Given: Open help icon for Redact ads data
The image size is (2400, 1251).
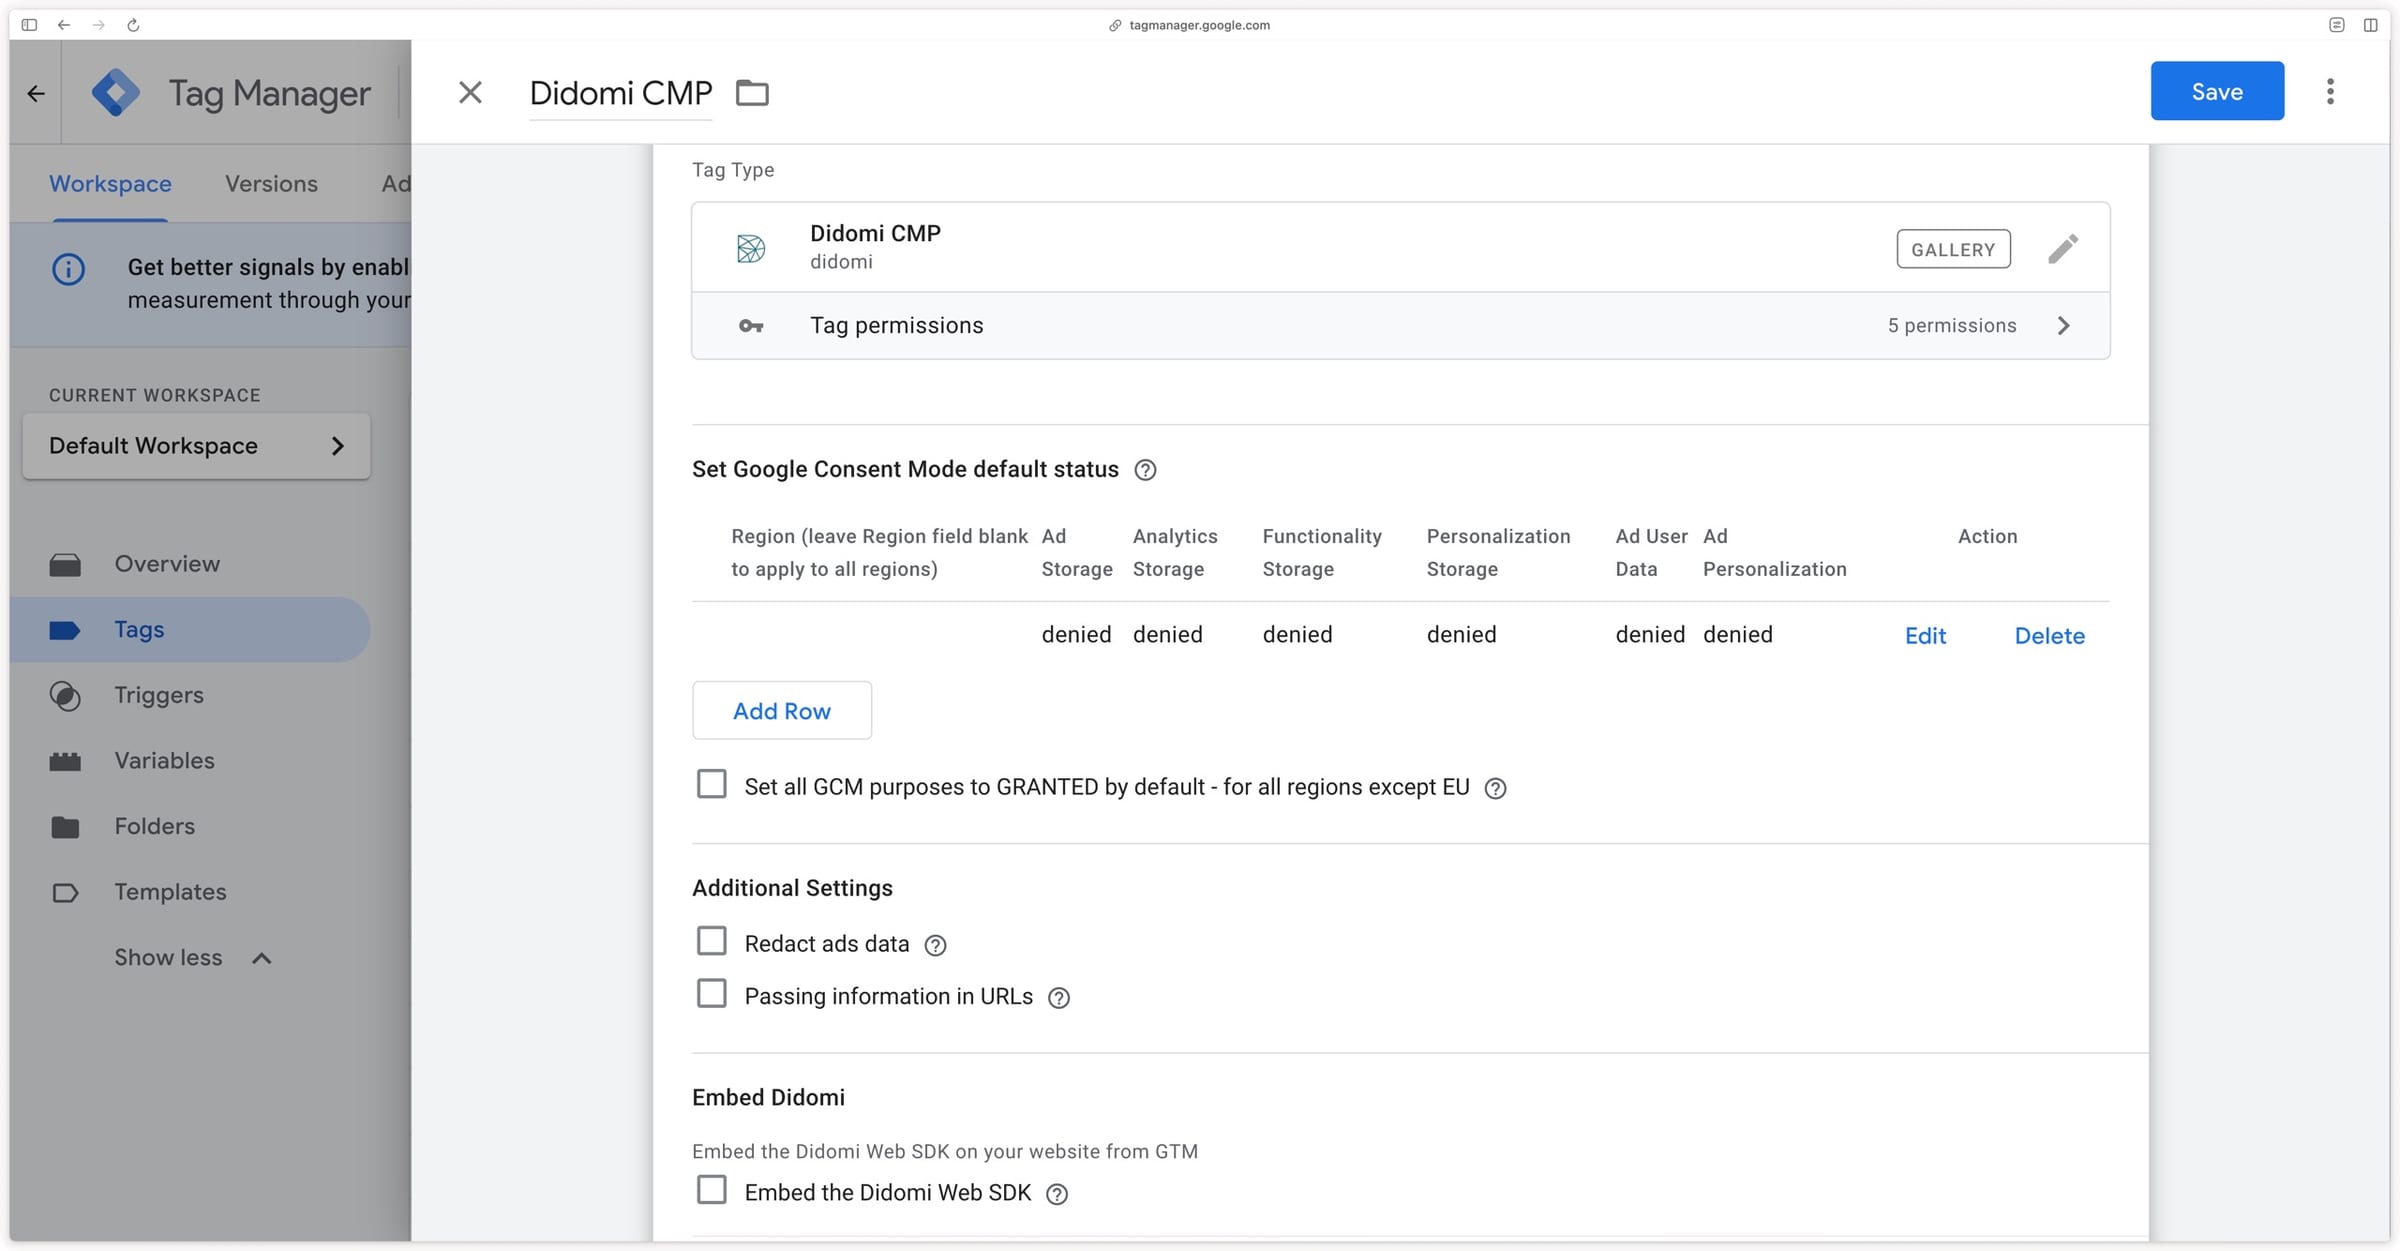Looking at the screenshot, I should [x=935, y=945].
